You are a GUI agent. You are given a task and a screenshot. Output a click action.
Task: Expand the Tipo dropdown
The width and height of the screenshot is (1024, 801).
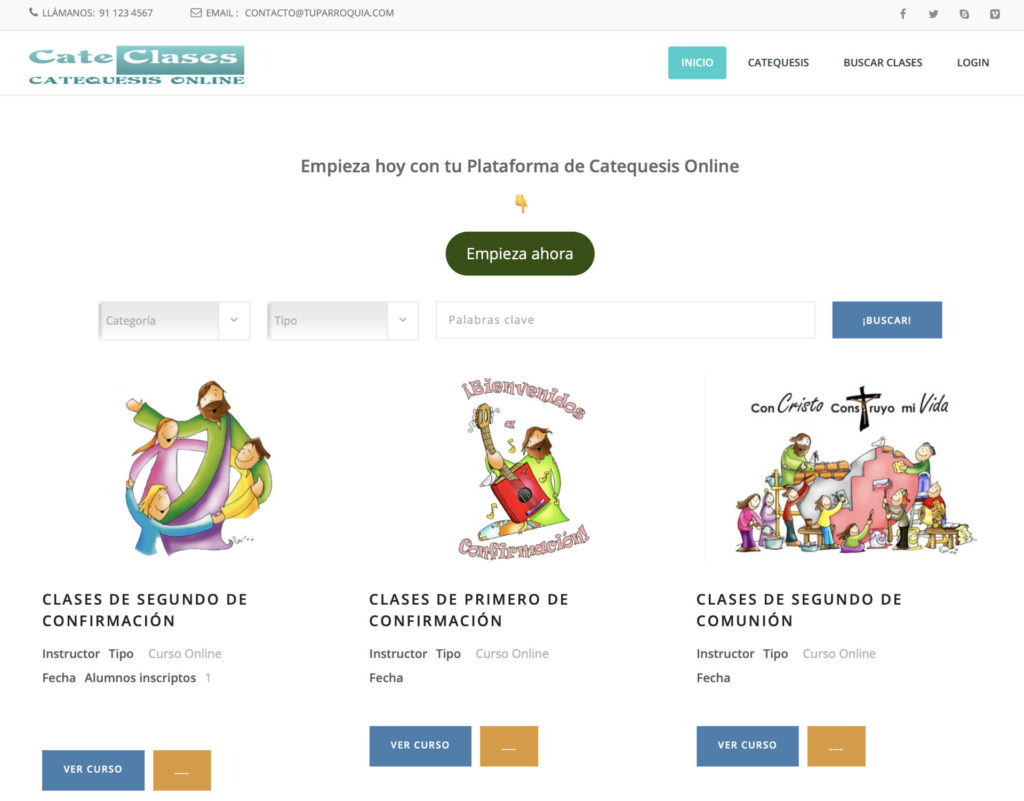pyautogui.click(x=343, y=321)
